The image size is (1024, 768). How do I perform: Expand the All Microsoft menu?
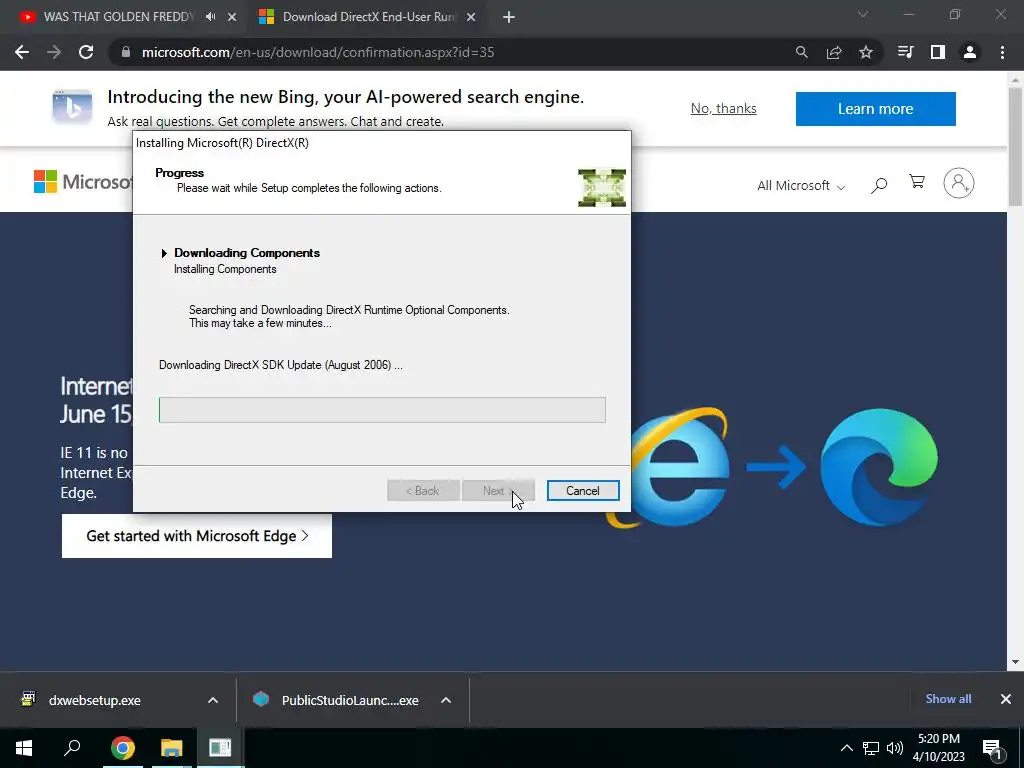[801, 185]
